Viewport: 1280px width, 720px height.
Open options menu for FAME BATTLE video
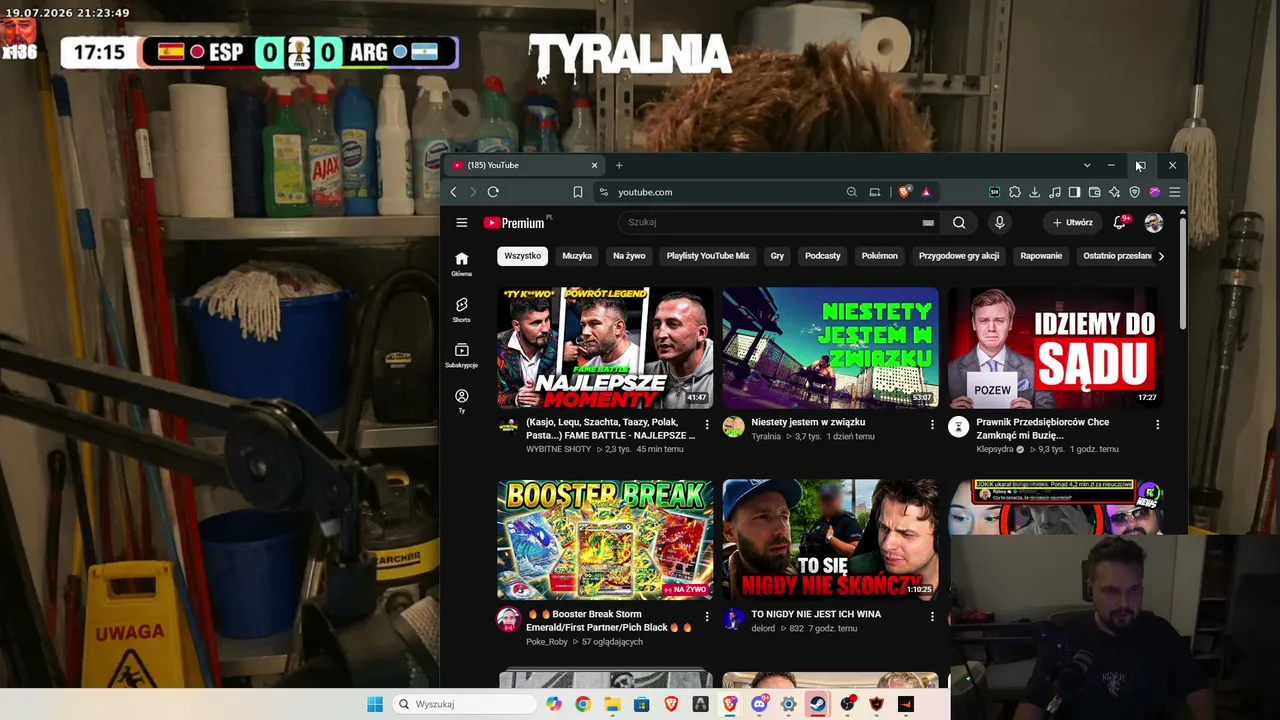click(707, 425)
